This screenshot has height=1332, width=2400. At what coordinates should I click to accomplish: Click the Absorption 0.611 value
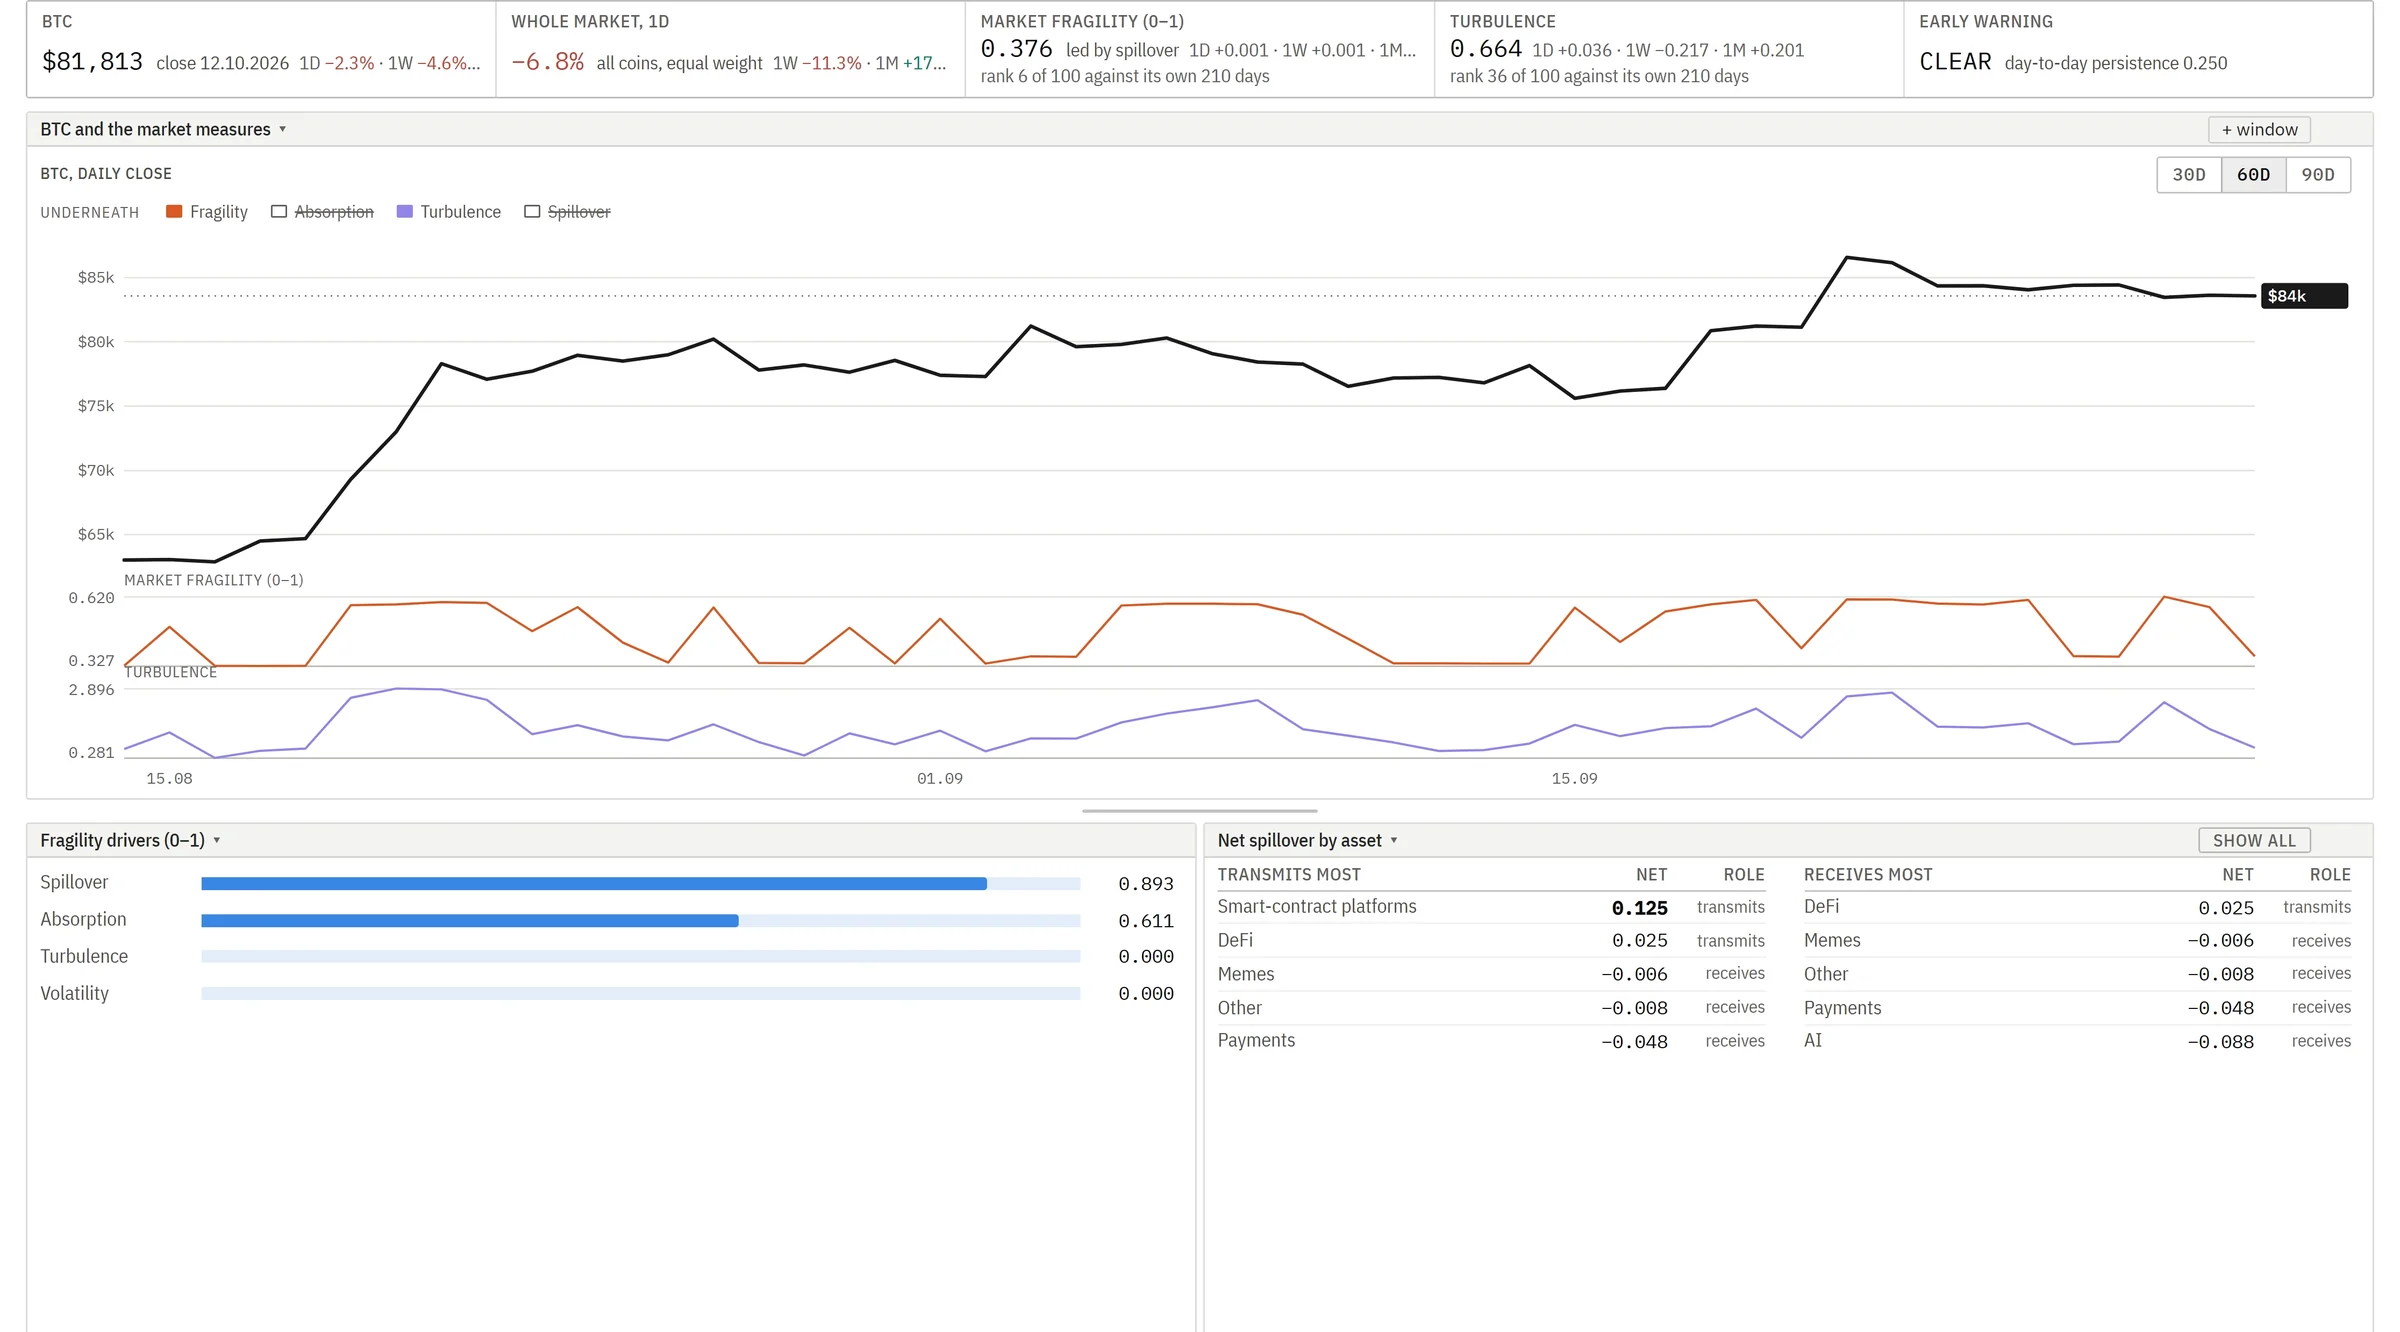1146,921
